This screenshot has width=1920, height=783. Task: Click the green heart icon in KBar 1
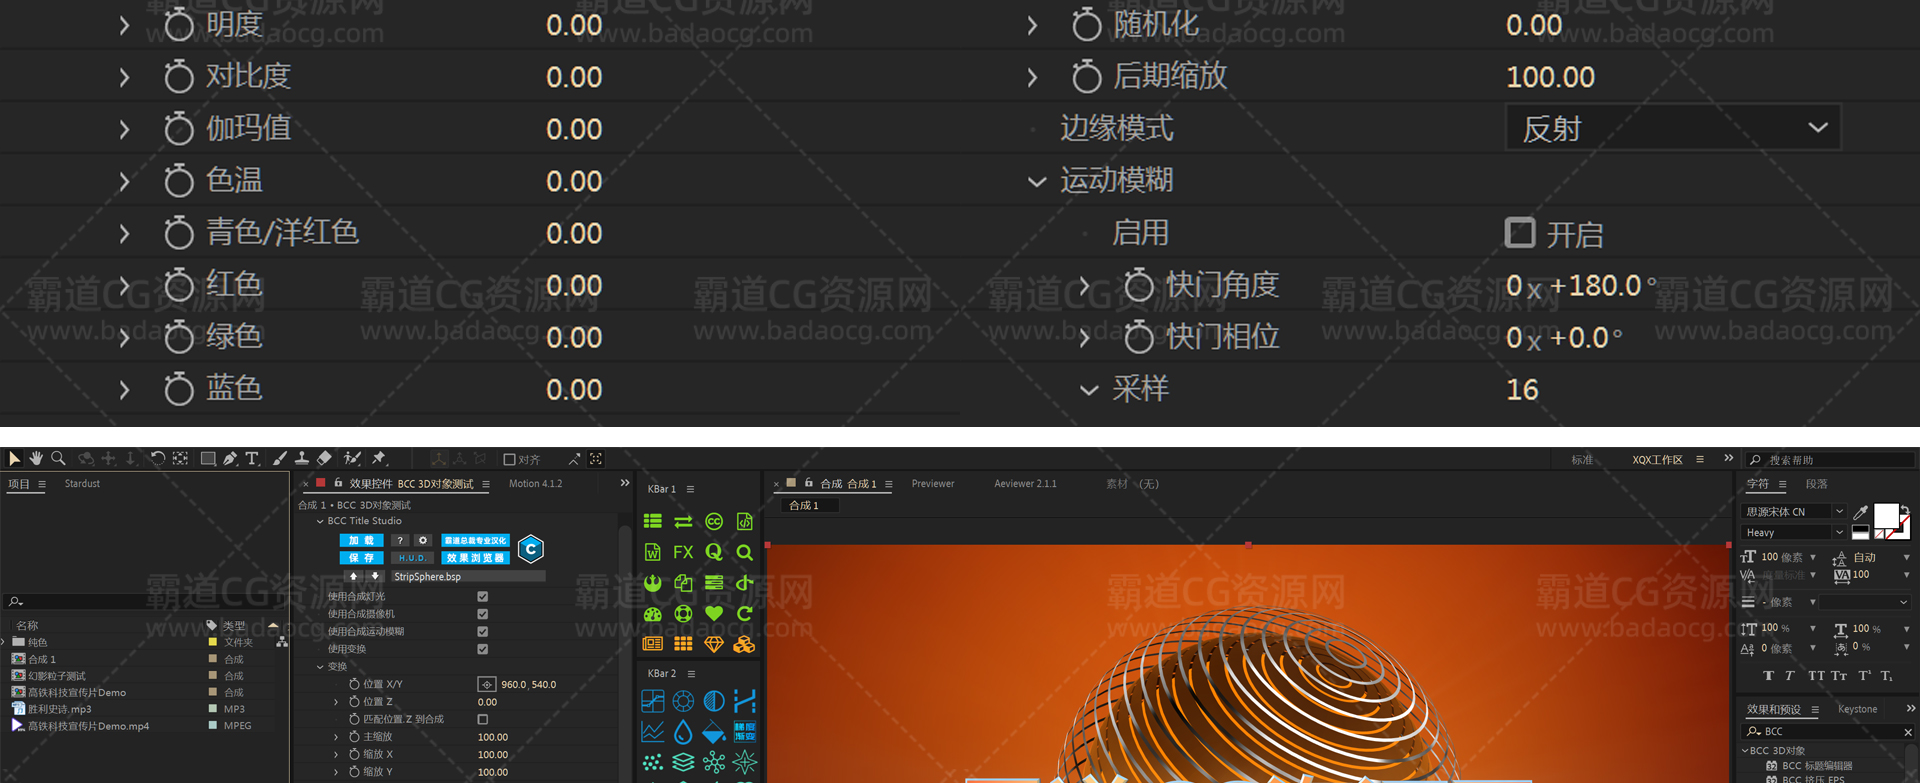713,613
